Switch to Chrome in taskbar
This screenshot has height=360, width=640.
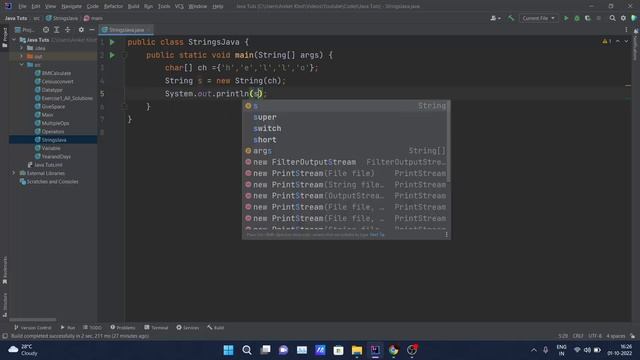pyautogui.click(x=393, y=350)
